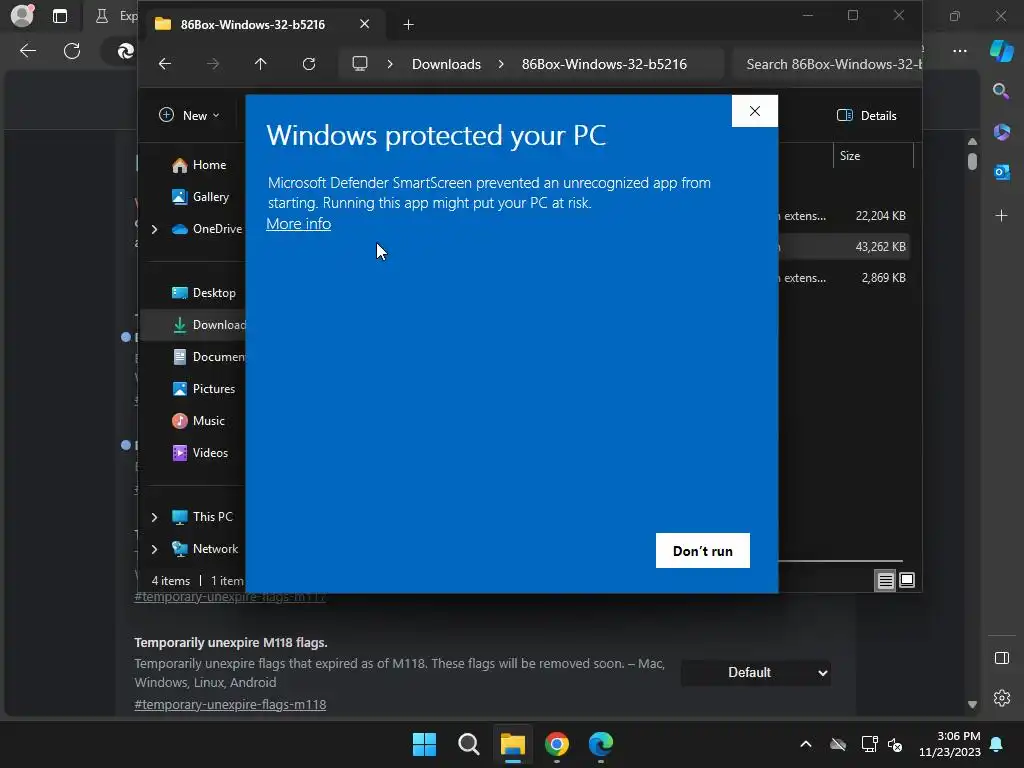This screenshot has height=768, width=1024.
Task: Click scroll down arrow on Edge page
Action: click(x=972, y=705)
